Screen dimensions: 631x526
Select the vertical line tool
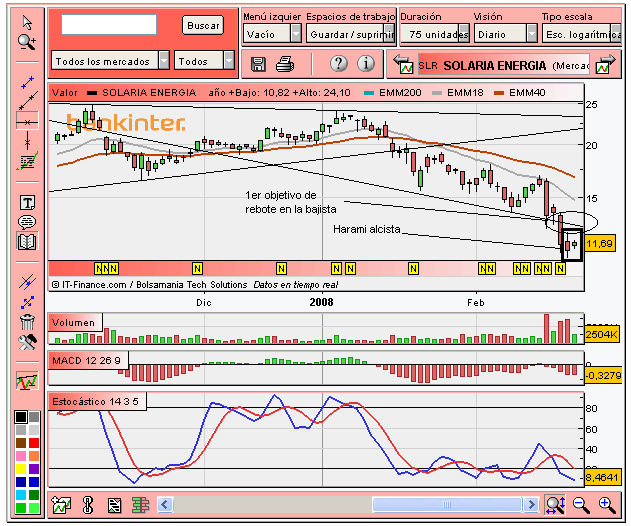pyautogui.click(x=27, y=141)
